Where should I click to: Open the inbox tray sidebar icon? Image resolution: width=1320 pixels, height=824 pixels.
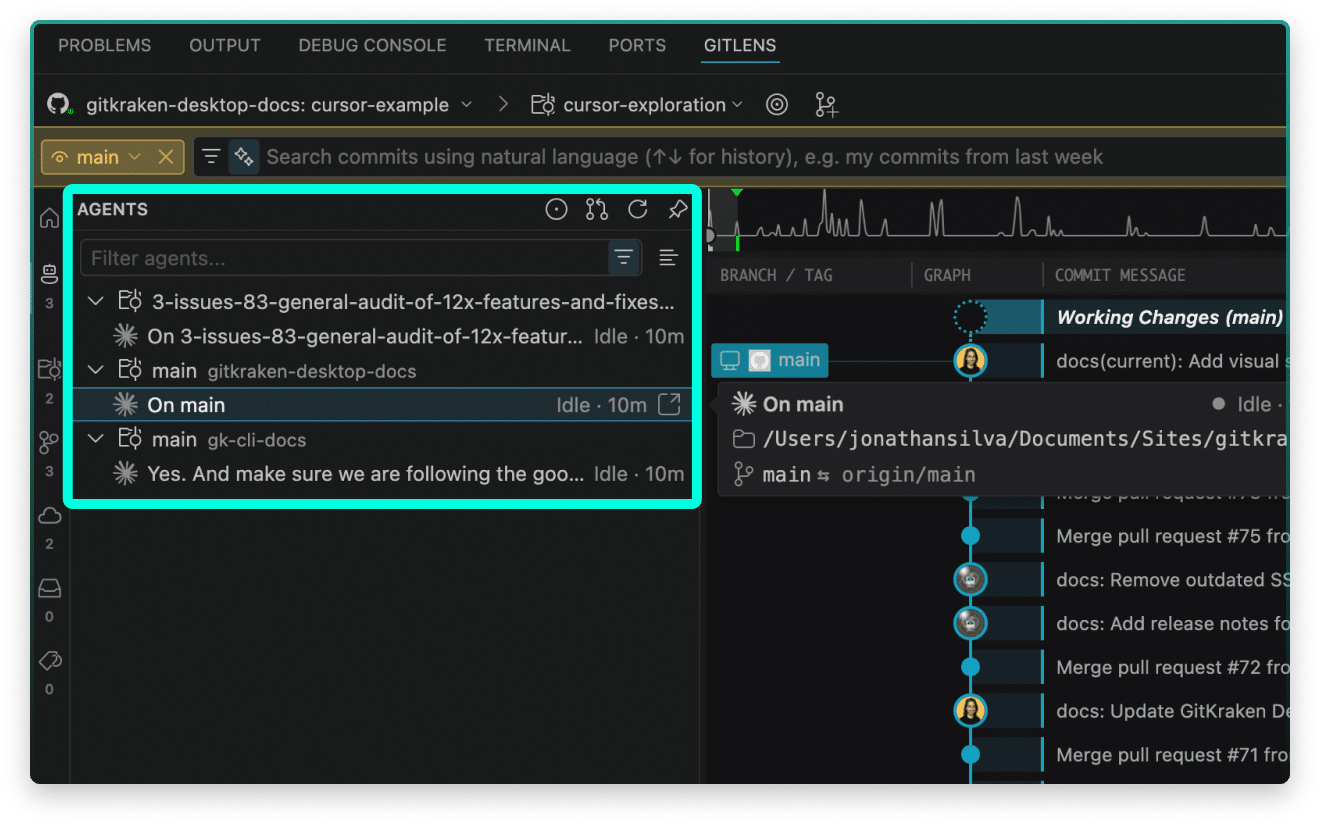pyautogui.click(x=49, y=589)
